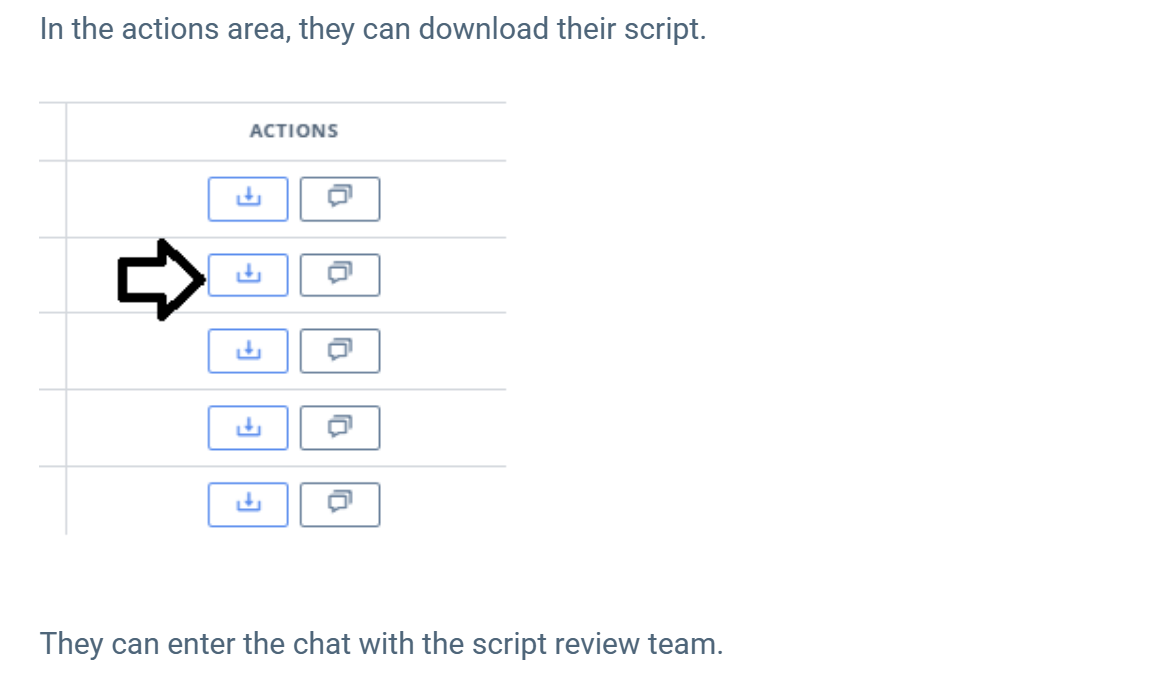Click the chat button in the fourth row
Viewport: 1159px width, 696px height.
click(340, 428)
